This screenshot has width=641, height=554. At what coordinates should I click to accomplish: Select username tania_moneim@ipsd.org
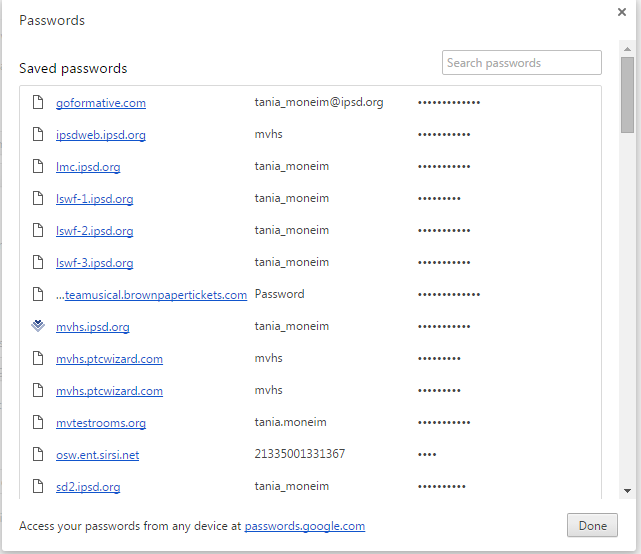point(319,102)
